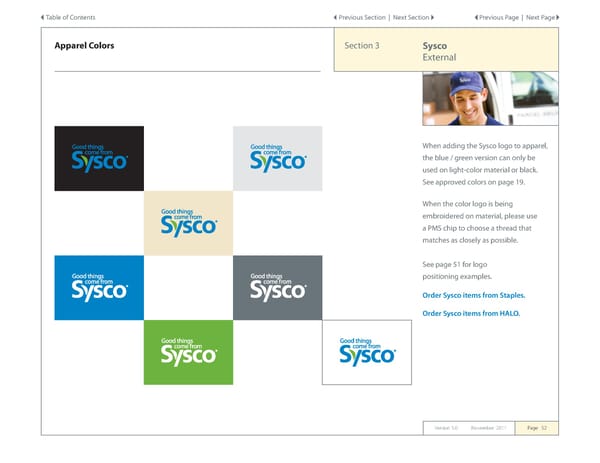Open 'Order Sysco items from Staples' link
600x463 pixels.
(474, 295)
